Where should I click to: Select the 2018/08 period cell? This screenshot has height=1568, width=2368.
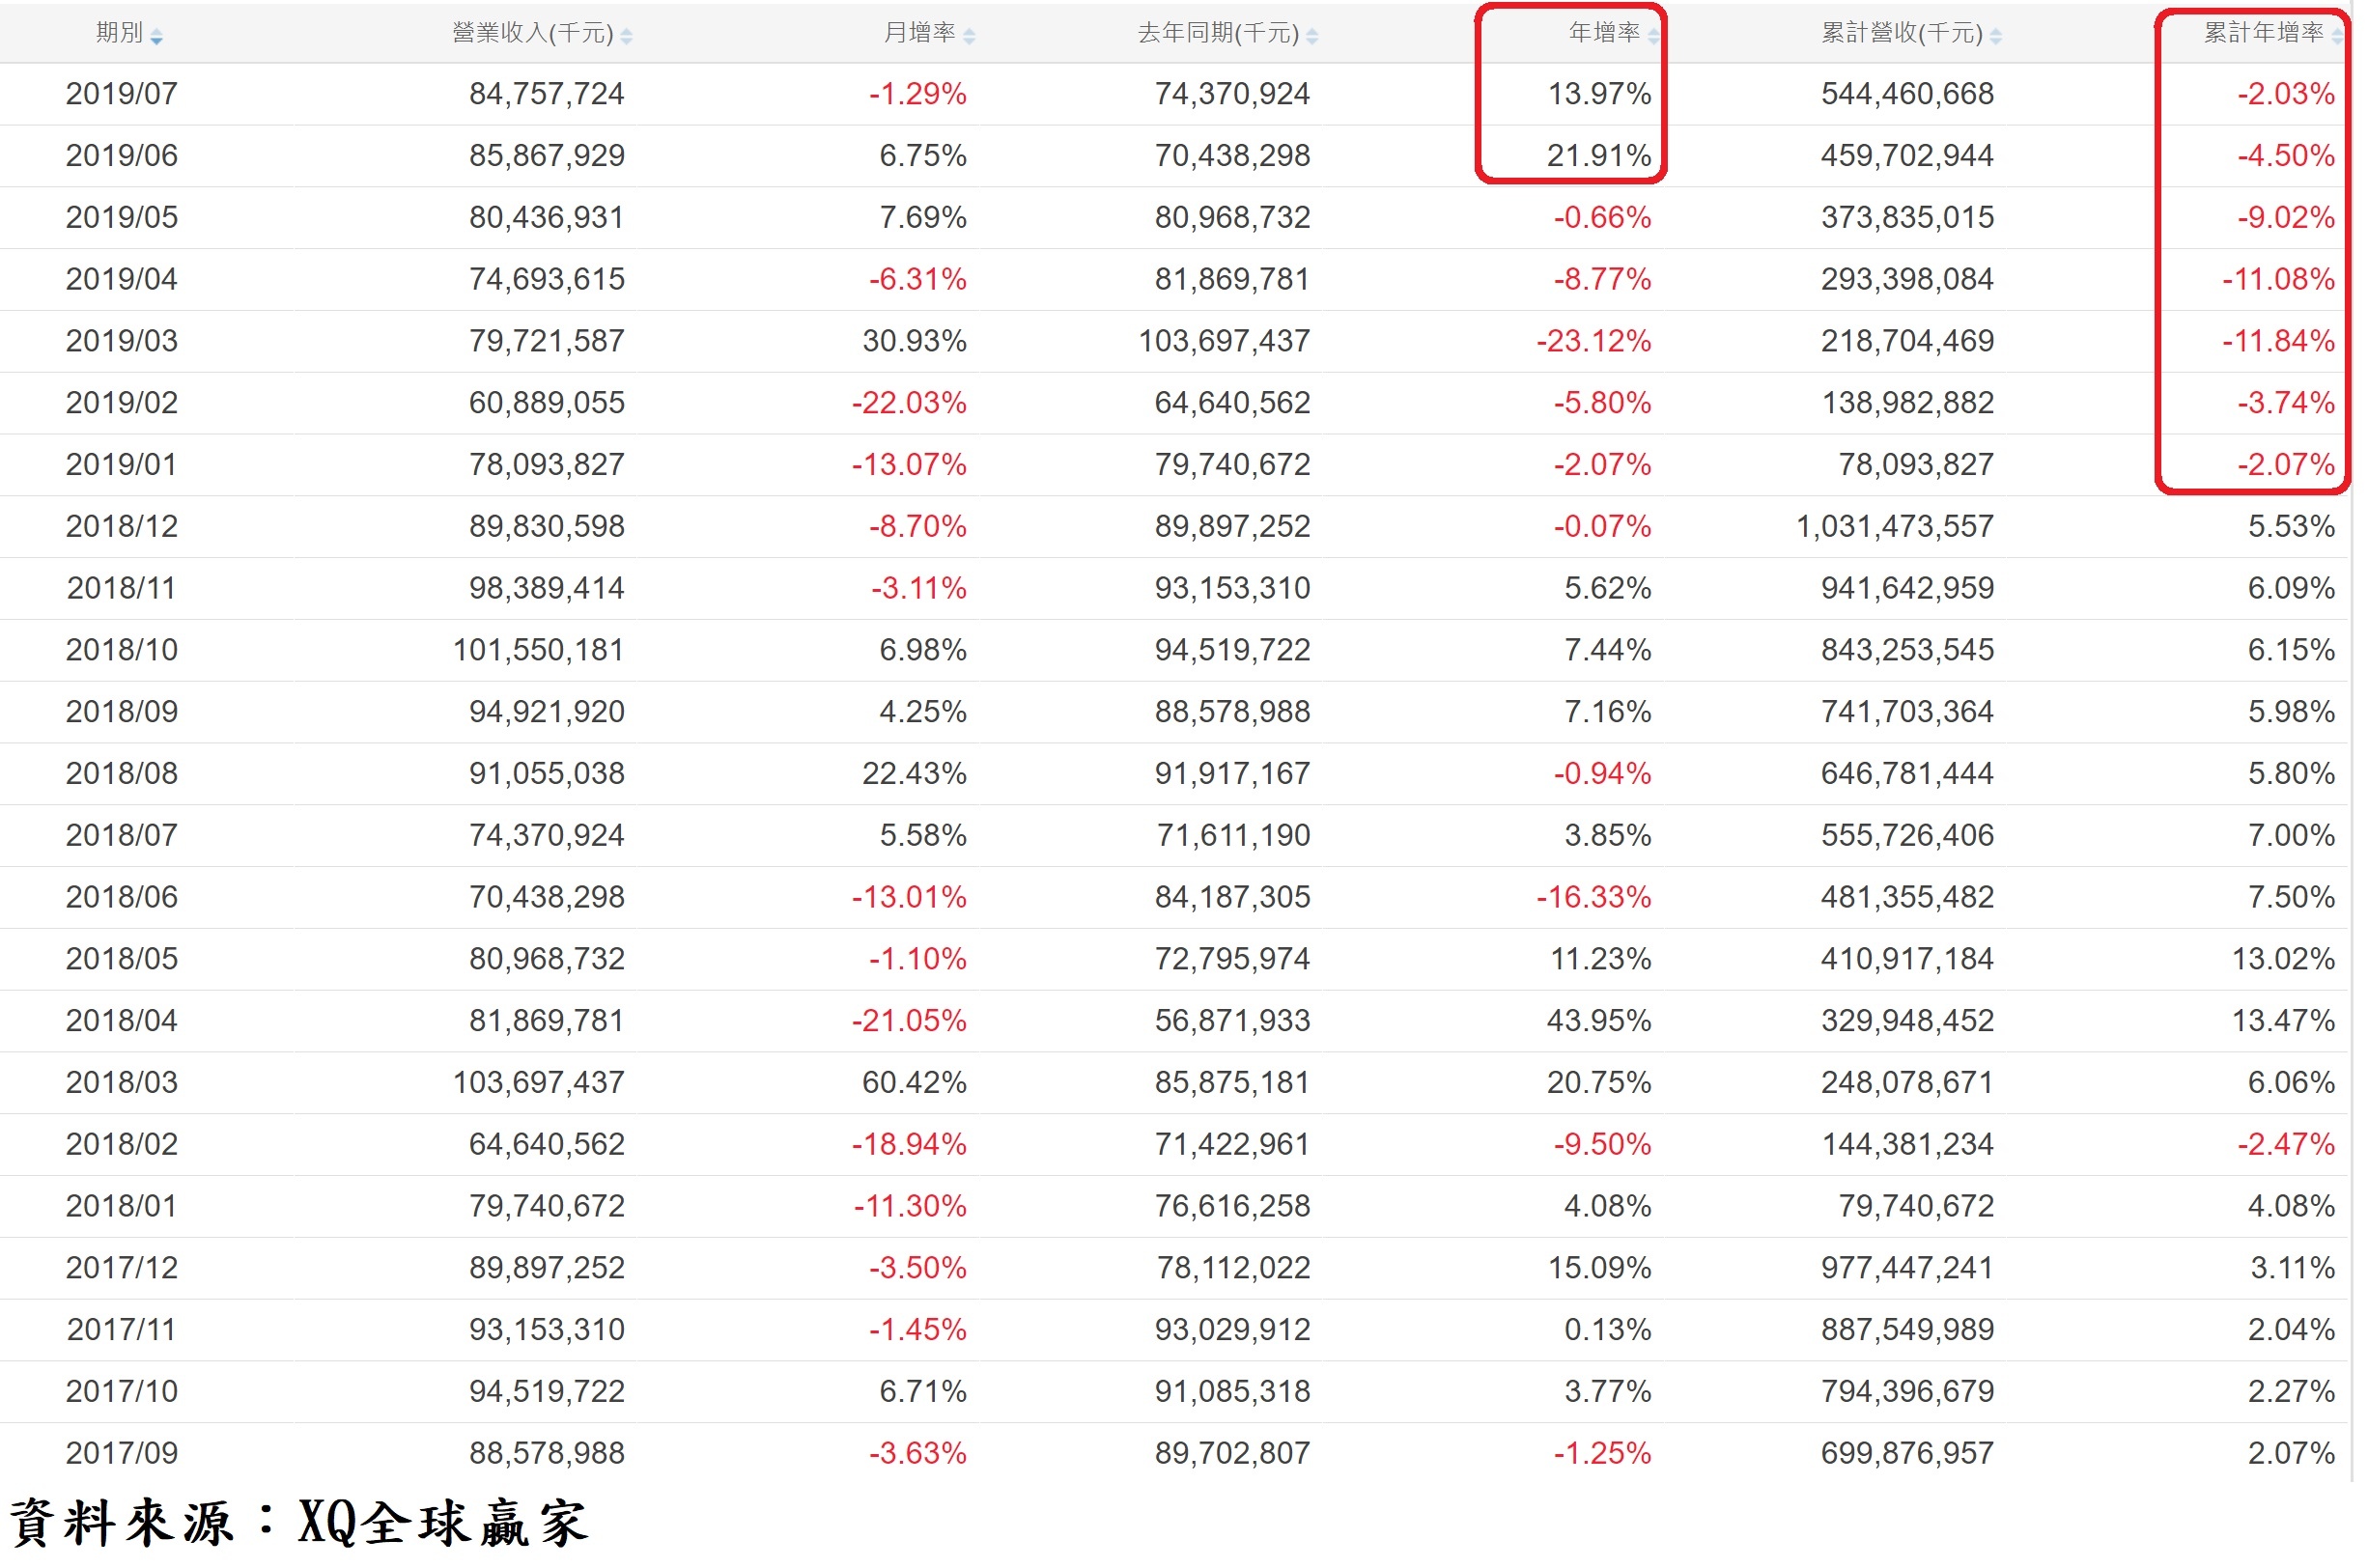click(122, 776)
